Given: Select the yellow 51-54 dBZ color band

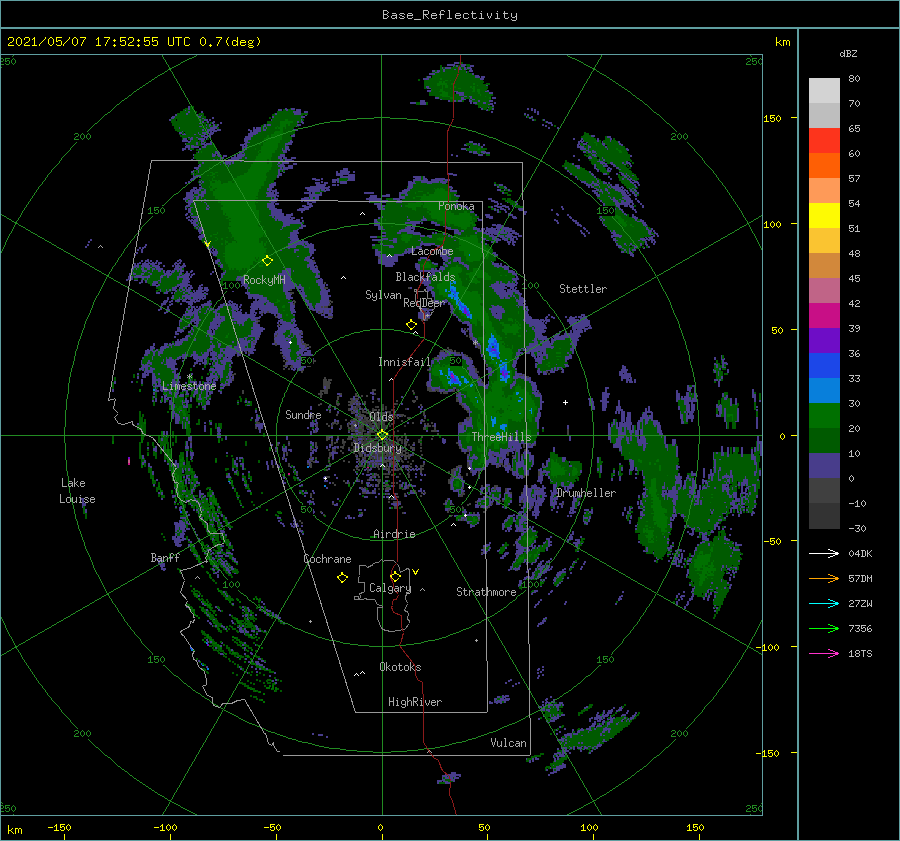Looking at the screenshot, I should [x=824, y=215].
